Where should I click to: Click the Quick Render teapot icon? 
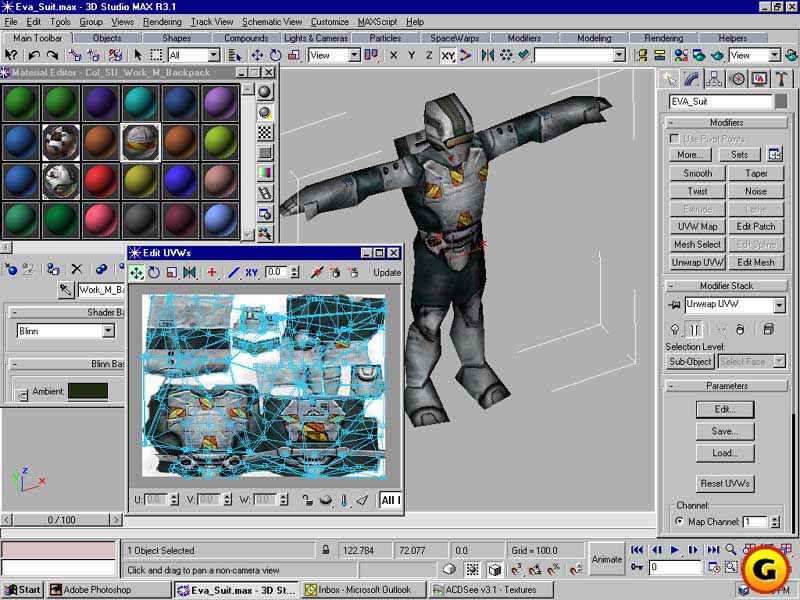click(717, 55)
